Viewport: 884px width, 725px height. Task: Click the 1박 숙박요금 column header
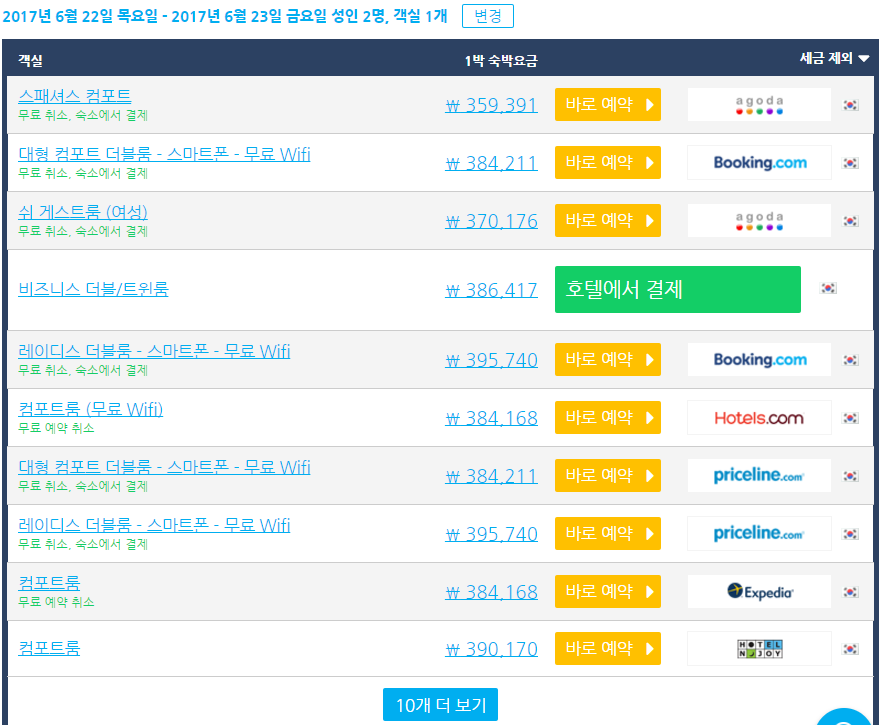pos(501,61)
